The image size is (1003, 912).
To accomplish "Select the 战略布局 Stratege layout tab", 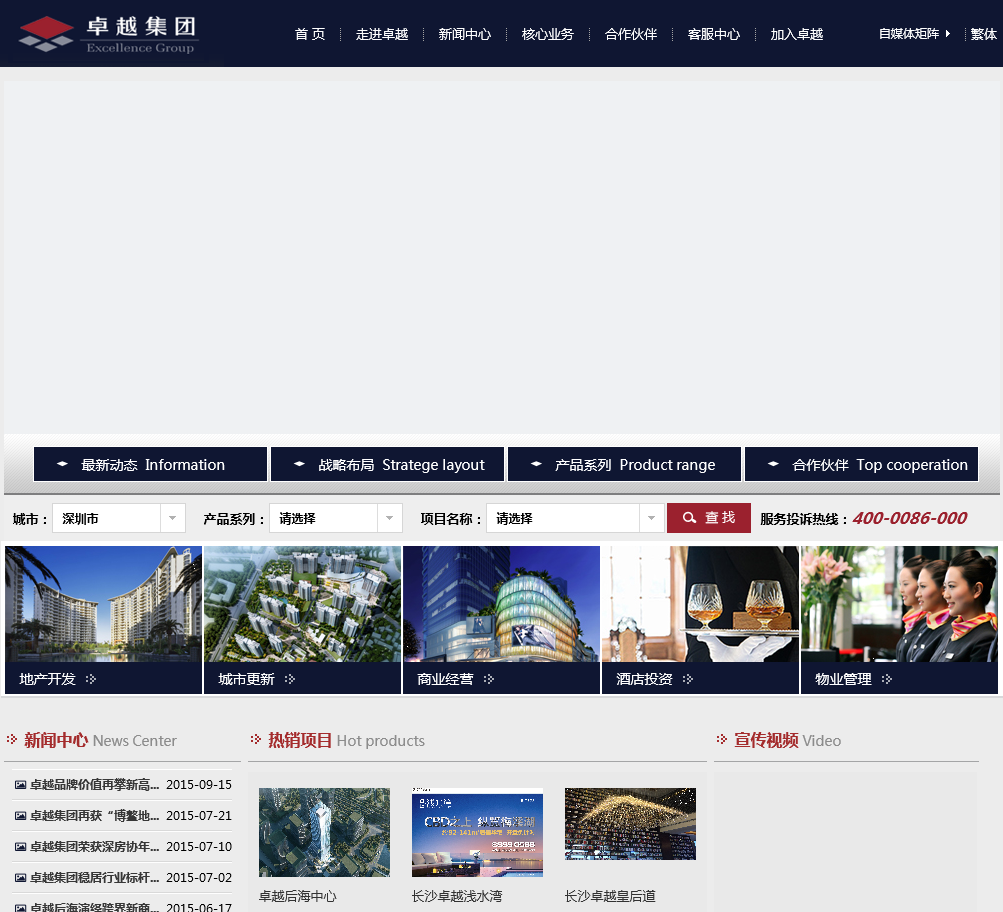I will coord(388,464).
